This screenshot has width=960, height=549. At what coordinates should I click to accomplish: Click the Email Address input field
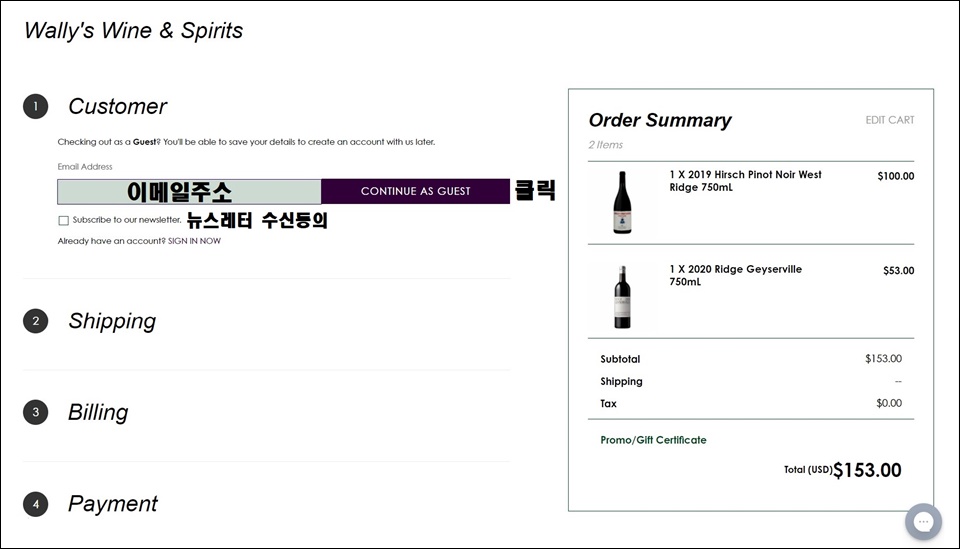189,192
